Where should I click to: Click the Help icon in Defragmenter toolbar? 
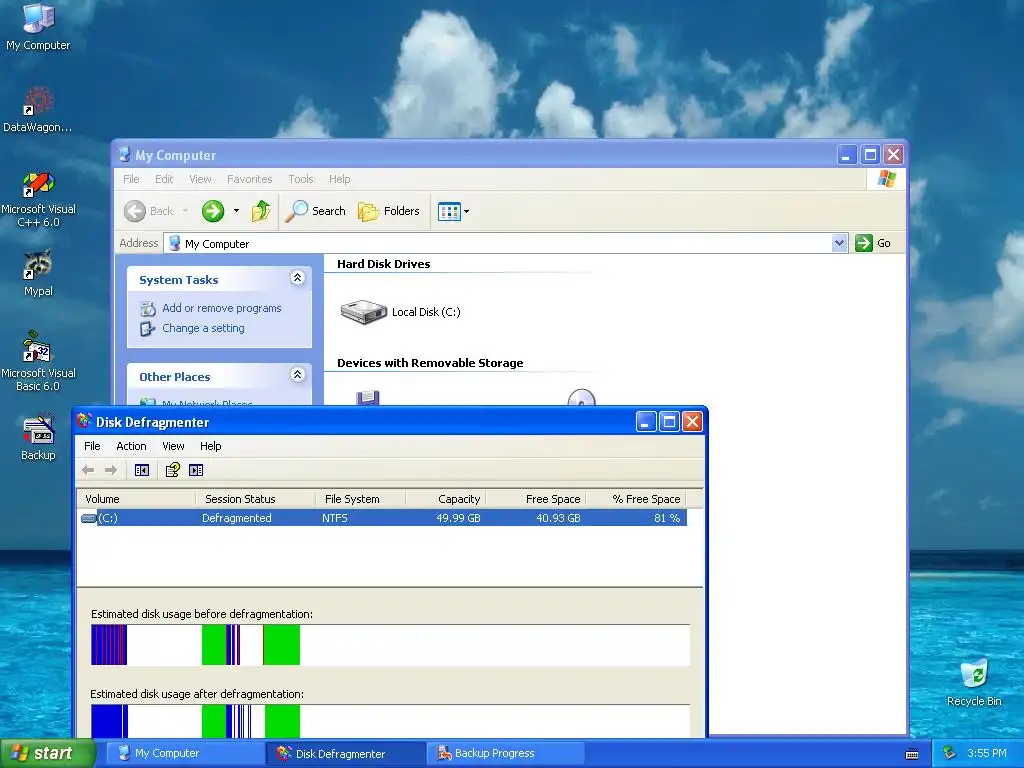click(172, 470)
